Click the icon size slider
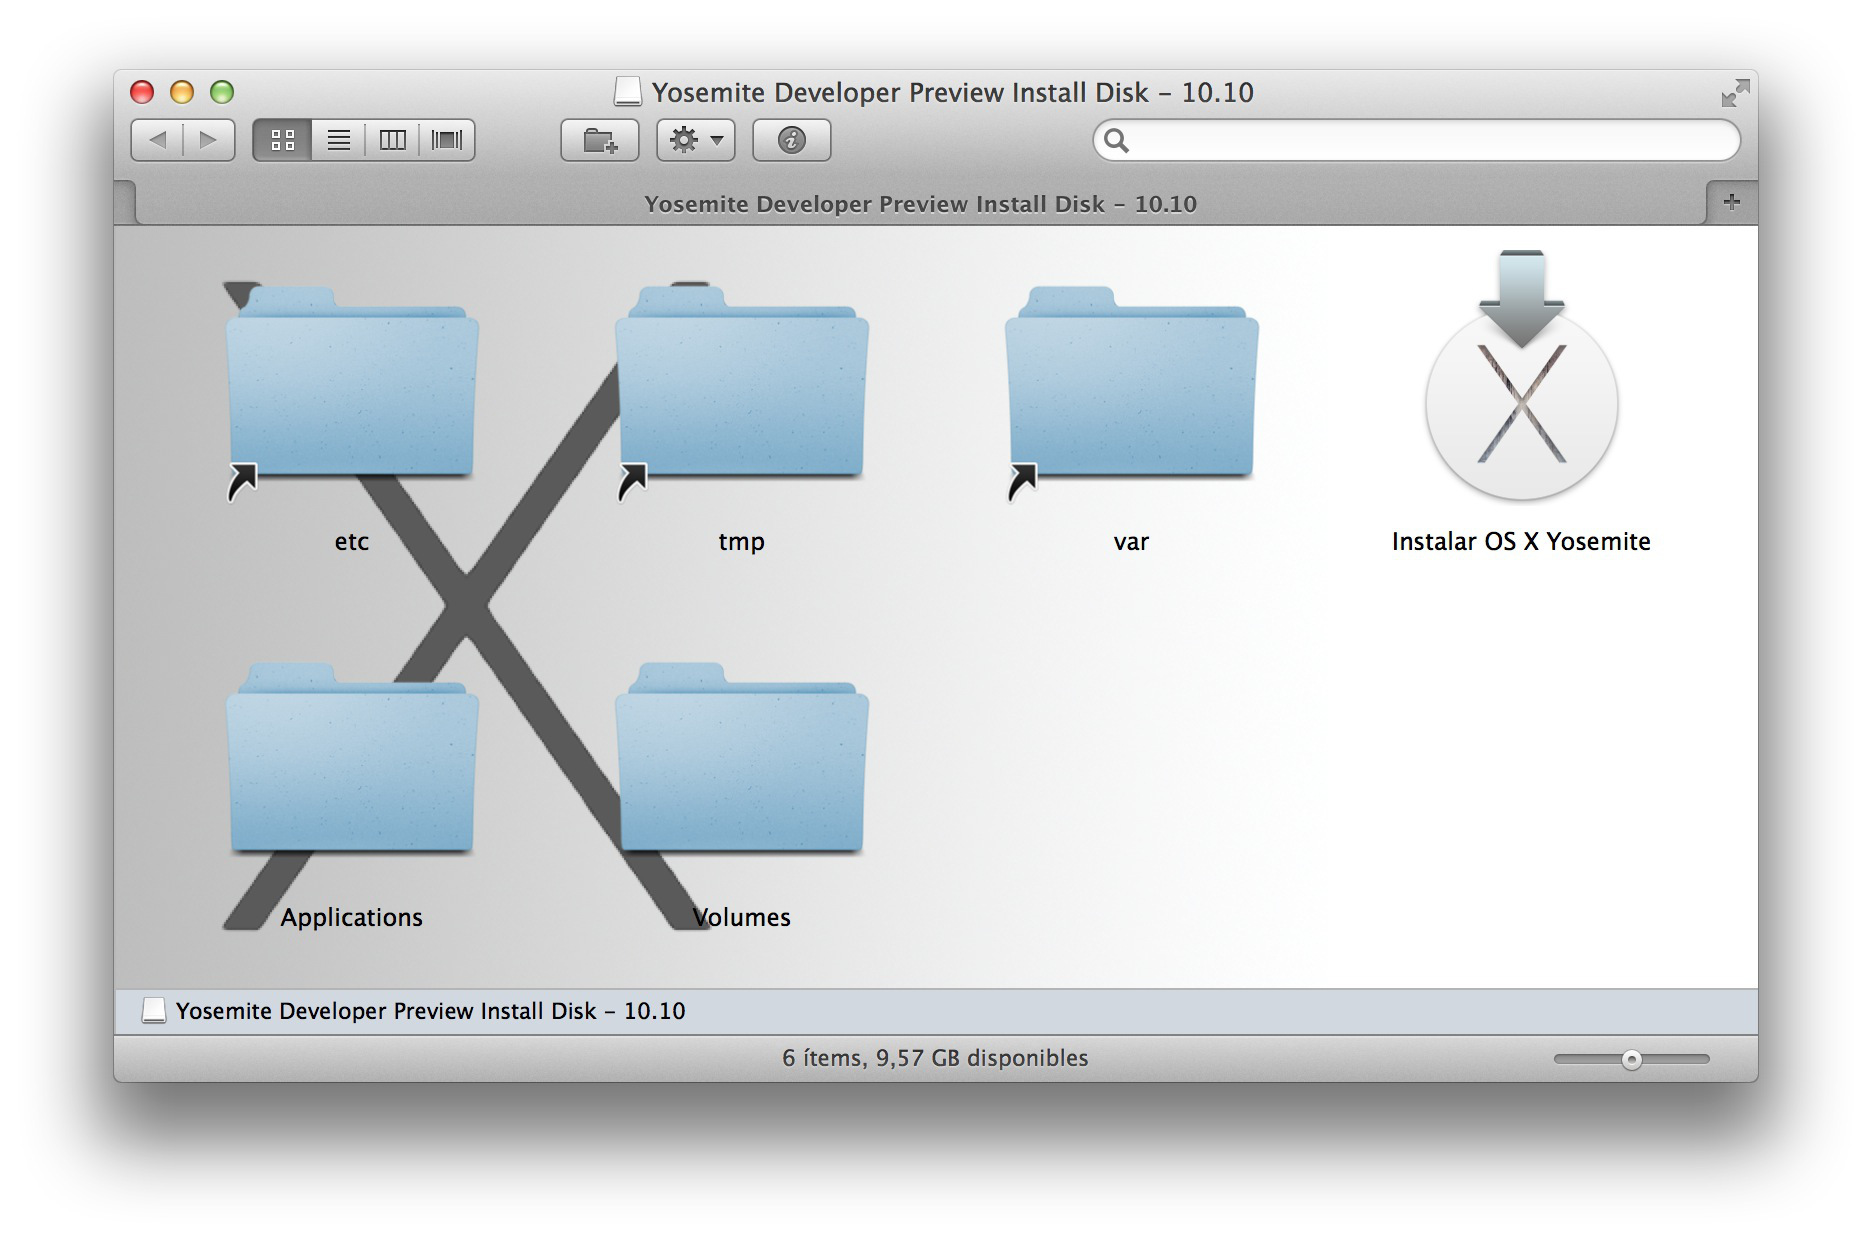This screenshot has height=1240, width=1872. (1632, 1059)
